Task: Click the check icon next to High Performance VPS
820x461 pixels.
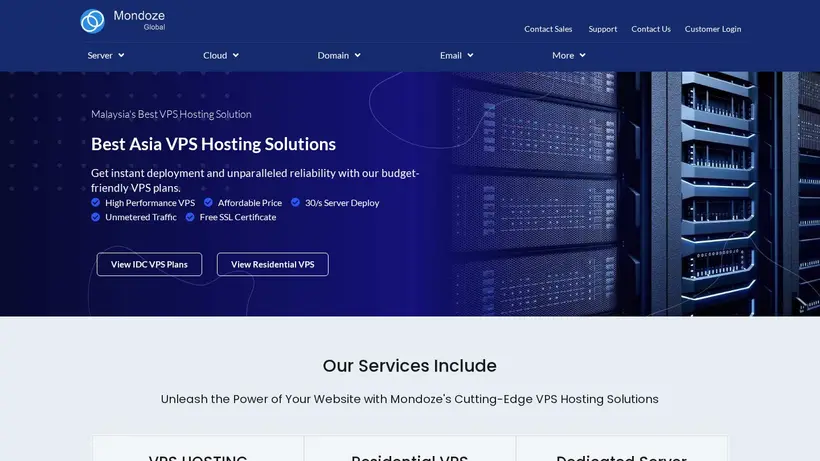Action: (x=95, y=202)
